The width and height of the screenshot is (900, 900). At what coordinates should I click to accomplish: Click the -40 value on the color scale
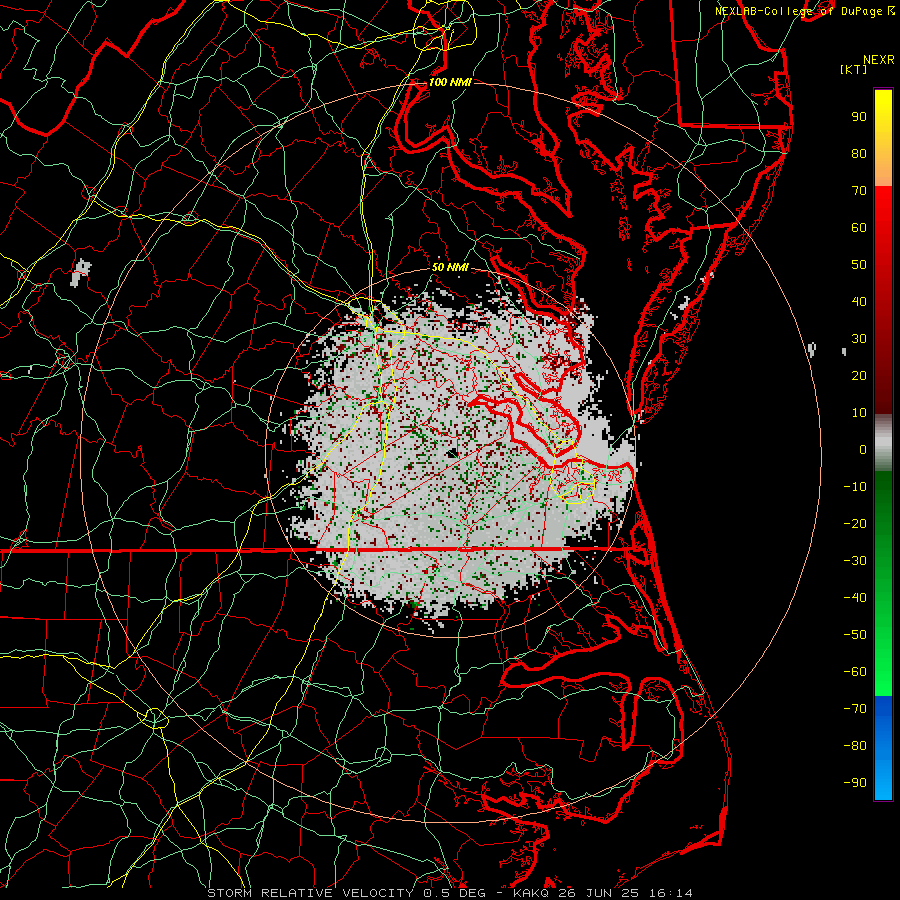point(855,598)
